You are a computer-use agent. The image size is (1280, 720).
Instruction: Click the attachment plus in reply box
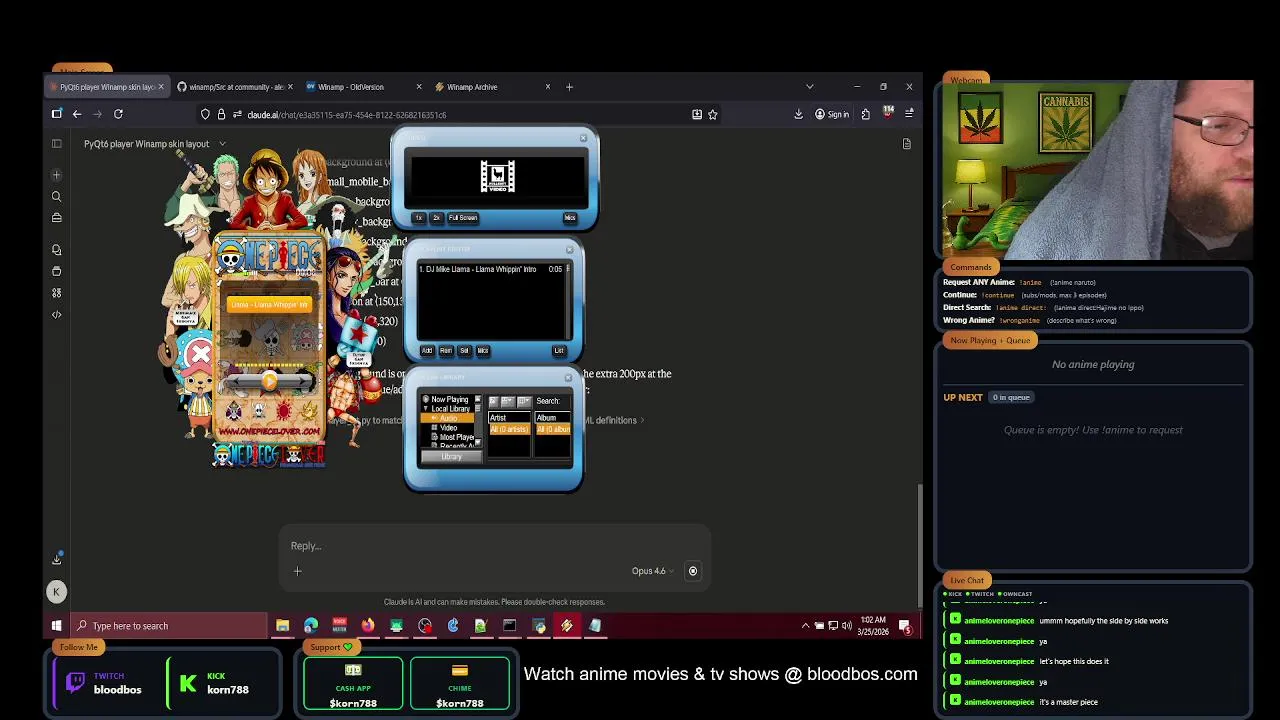297,571
